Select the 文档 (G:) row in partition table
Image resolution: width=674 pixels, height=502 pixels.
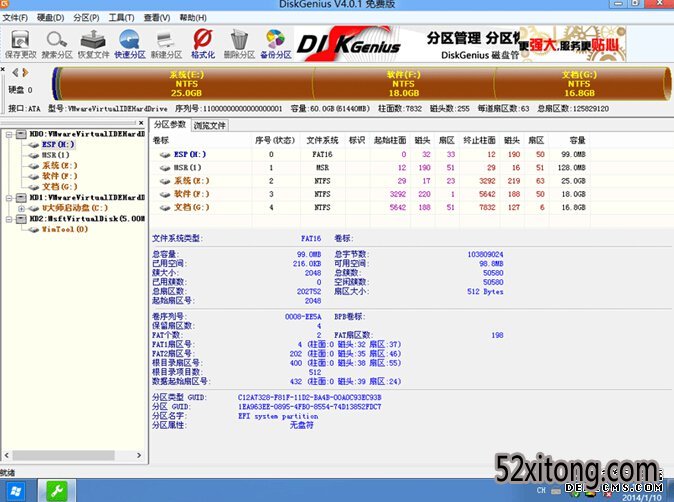click(x=372, y=208)
